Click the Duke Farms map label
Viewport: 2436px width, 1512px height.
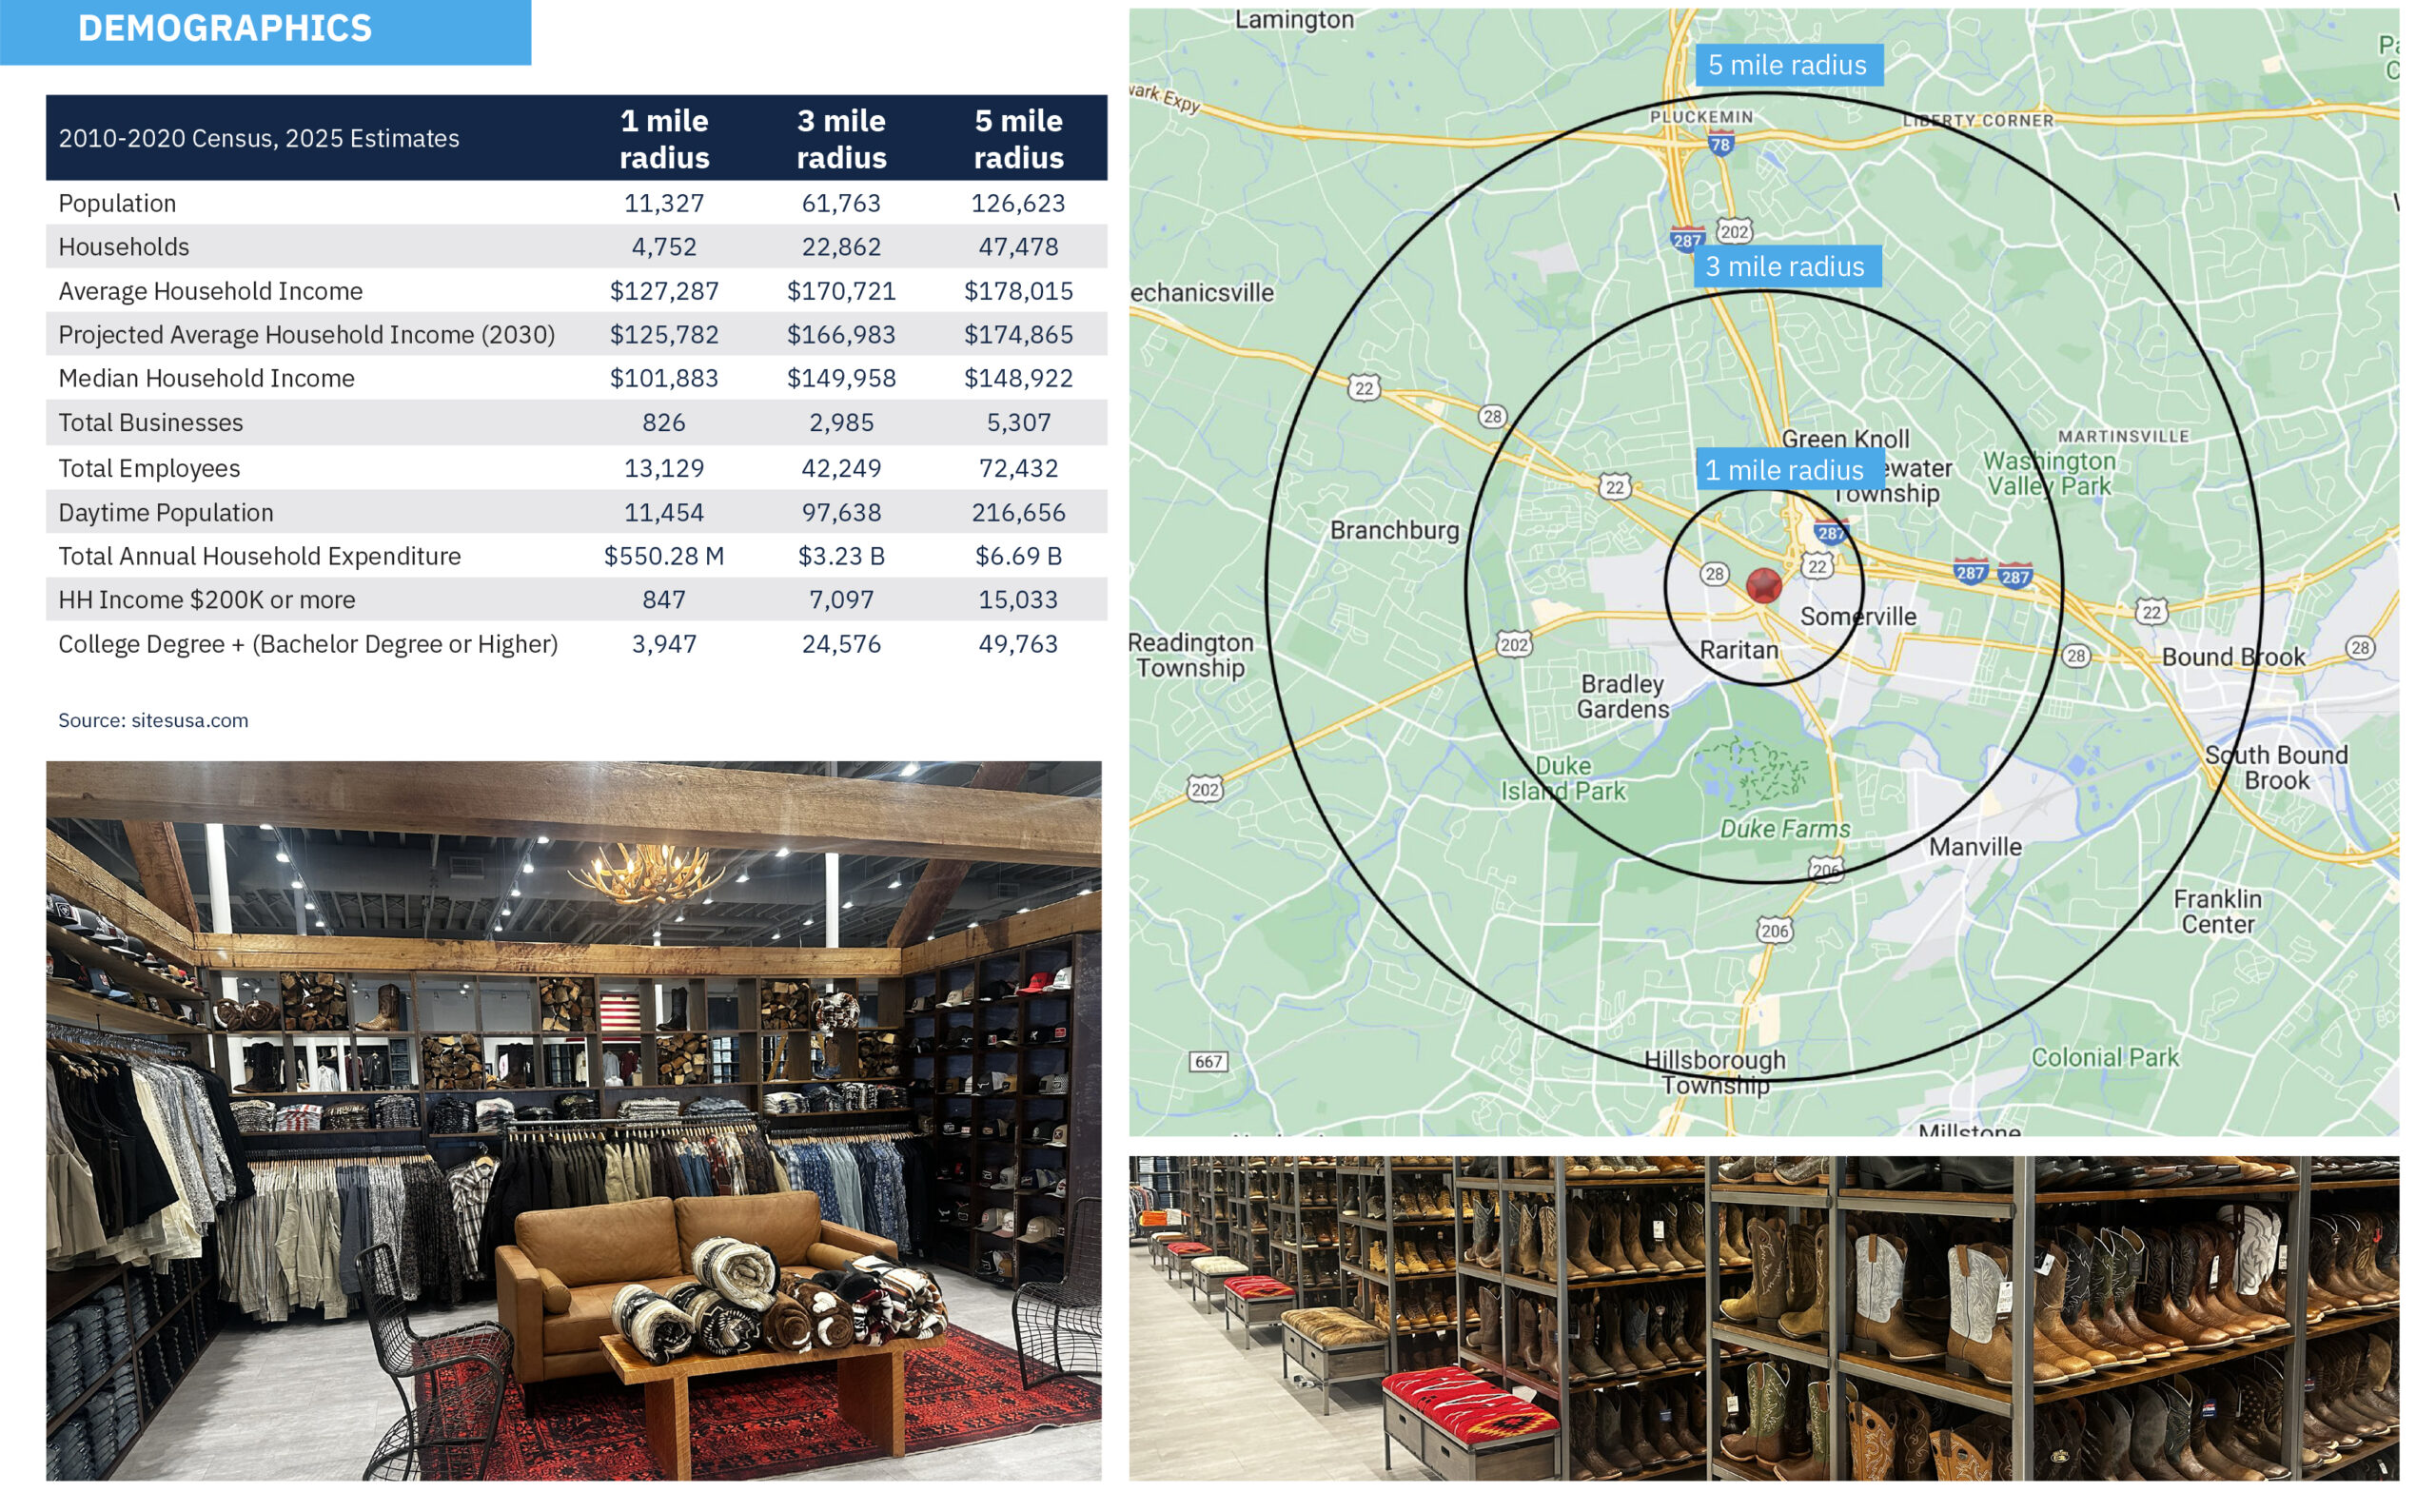point(1785,828)
